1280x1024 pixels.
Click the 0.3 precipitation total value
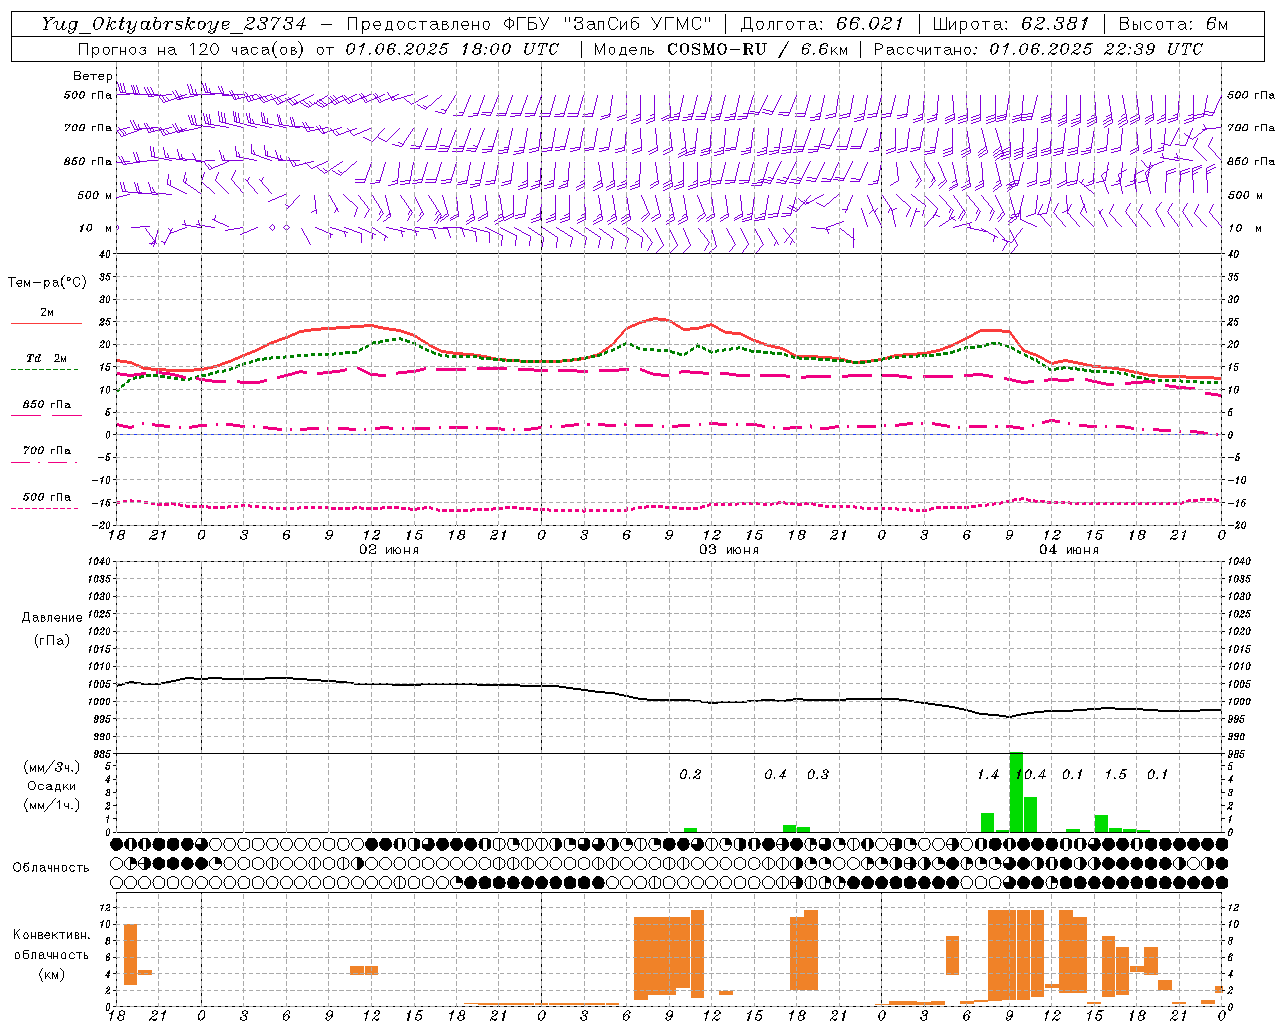[x=818, y=775]
